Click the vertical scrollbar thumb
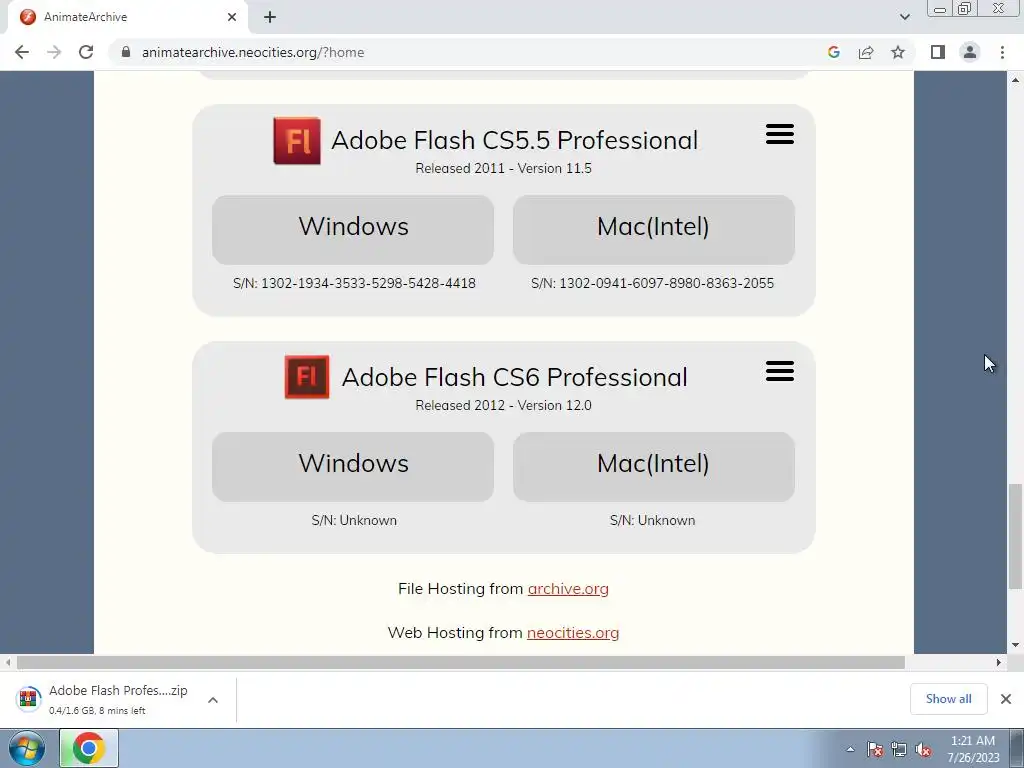 [x=1015, y=536]
